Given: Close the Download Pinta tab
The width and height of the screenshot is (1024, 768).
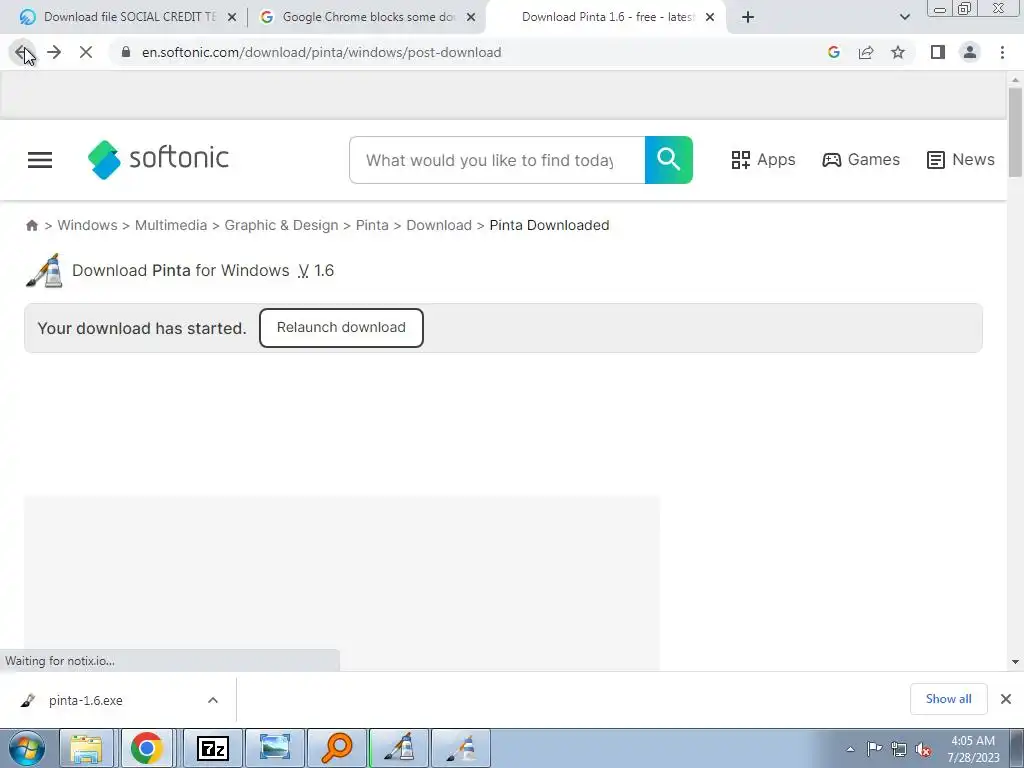Looking at the screenshot, I should point(710,18).
